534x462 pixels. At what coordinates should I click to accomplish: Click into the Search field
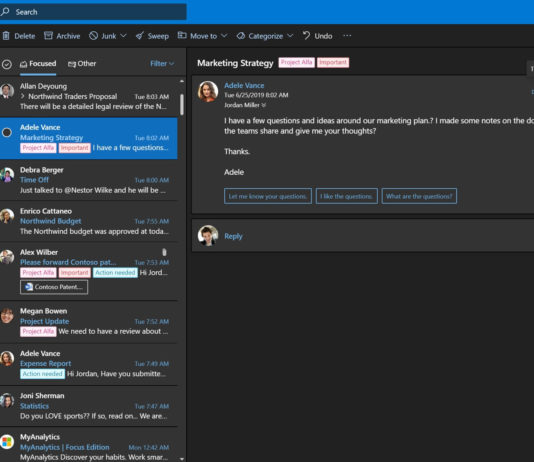pyautogui.click(x=93, y=12)
